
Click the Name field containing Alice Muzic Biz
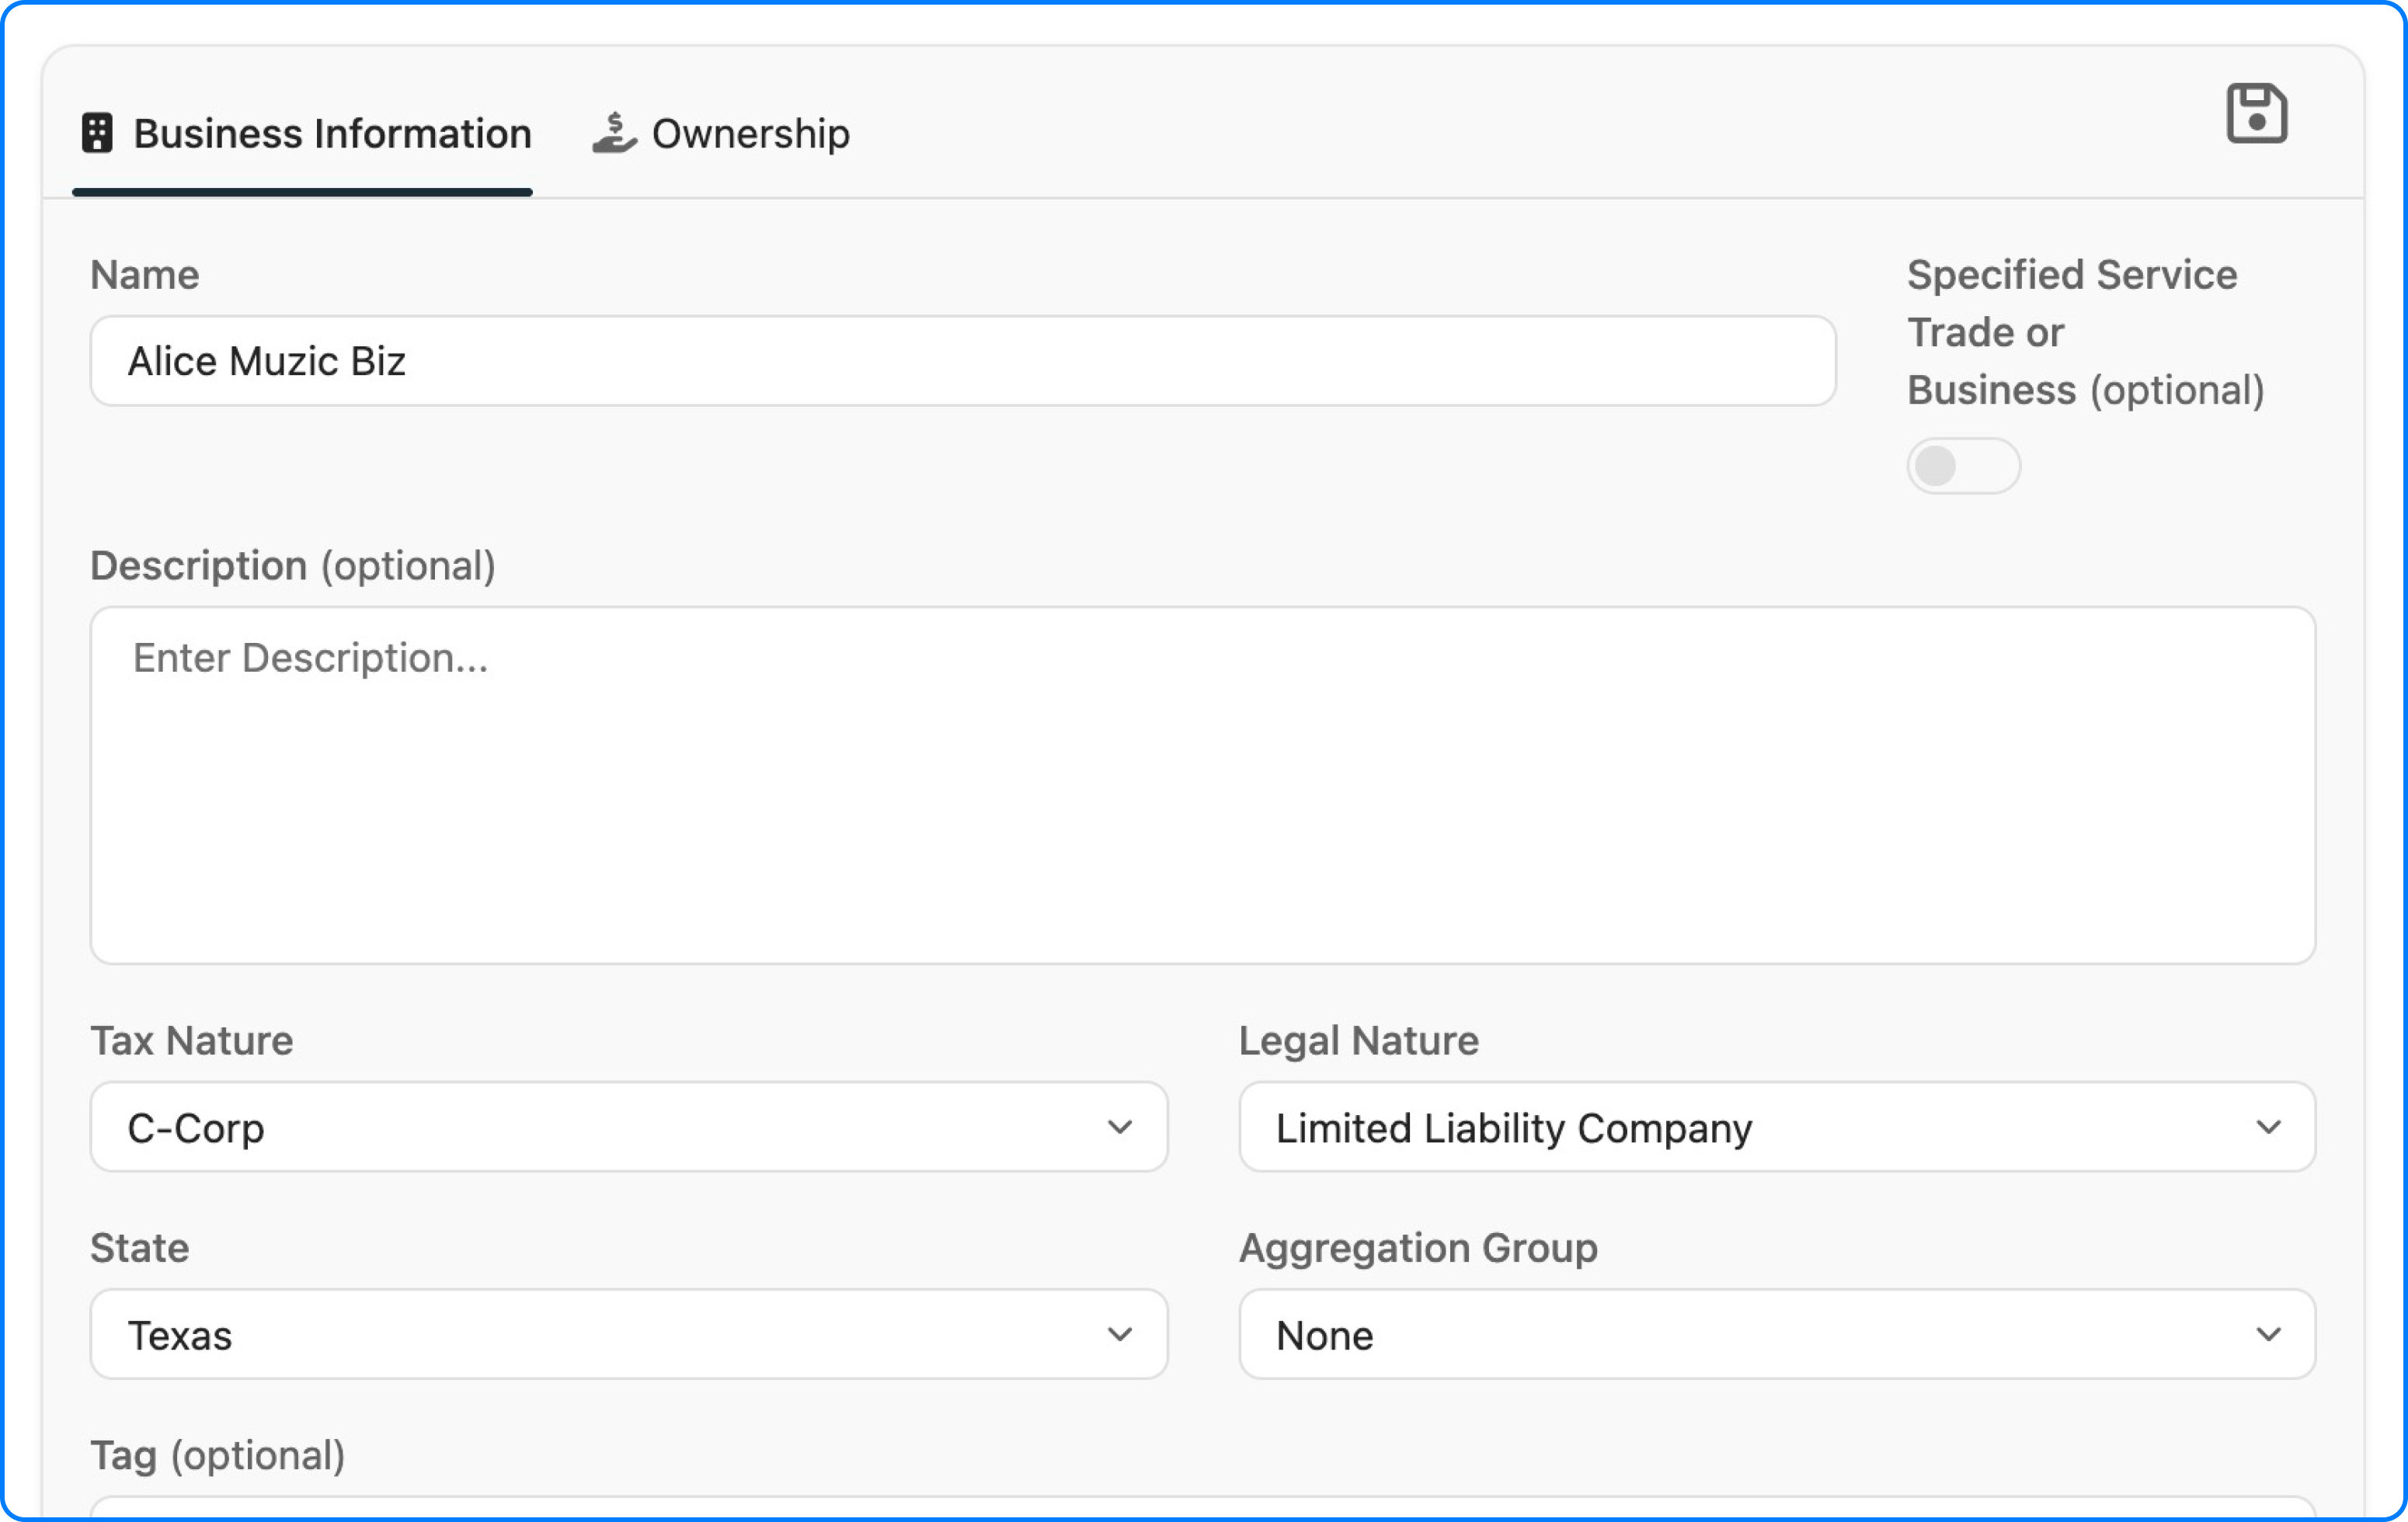[x=963, y=361]
